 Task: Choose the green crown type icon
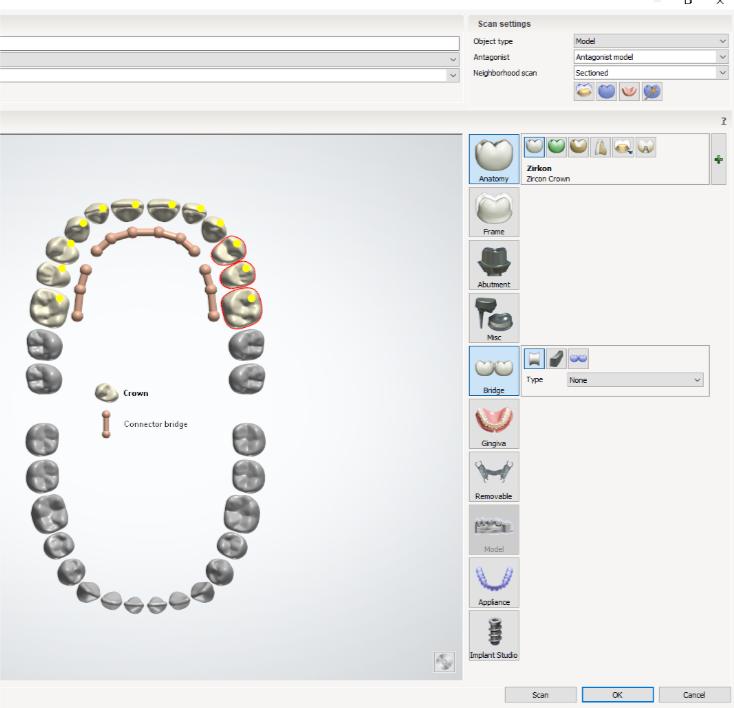point(556,147)
